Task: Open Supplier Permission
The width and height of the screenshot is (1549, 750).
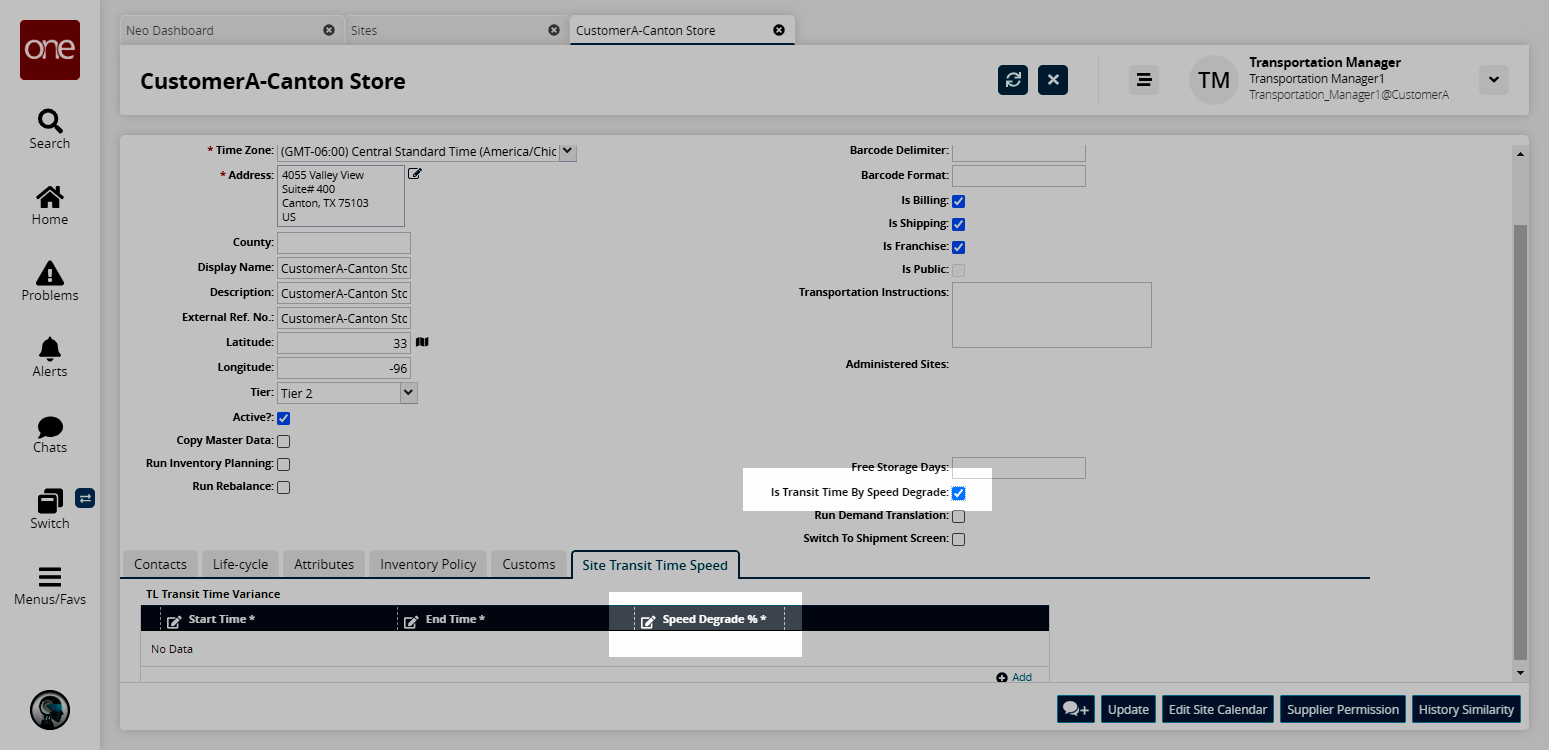Action: (x=1343, y=709)
